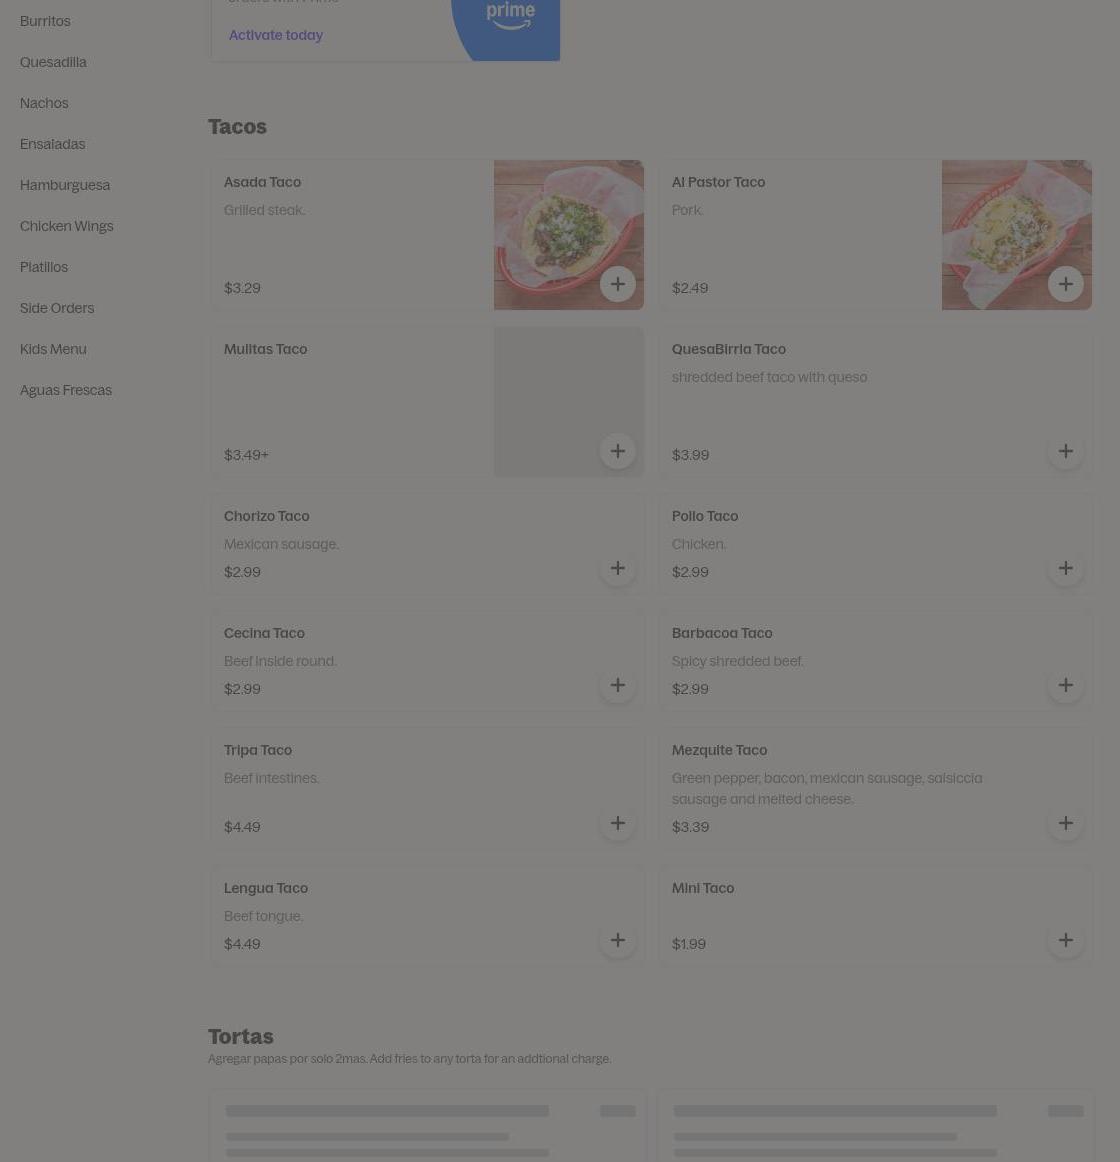Add Al Pastor Taco with plus icon
This screenshot has height=1162, width=1120.
(1065, 285)
